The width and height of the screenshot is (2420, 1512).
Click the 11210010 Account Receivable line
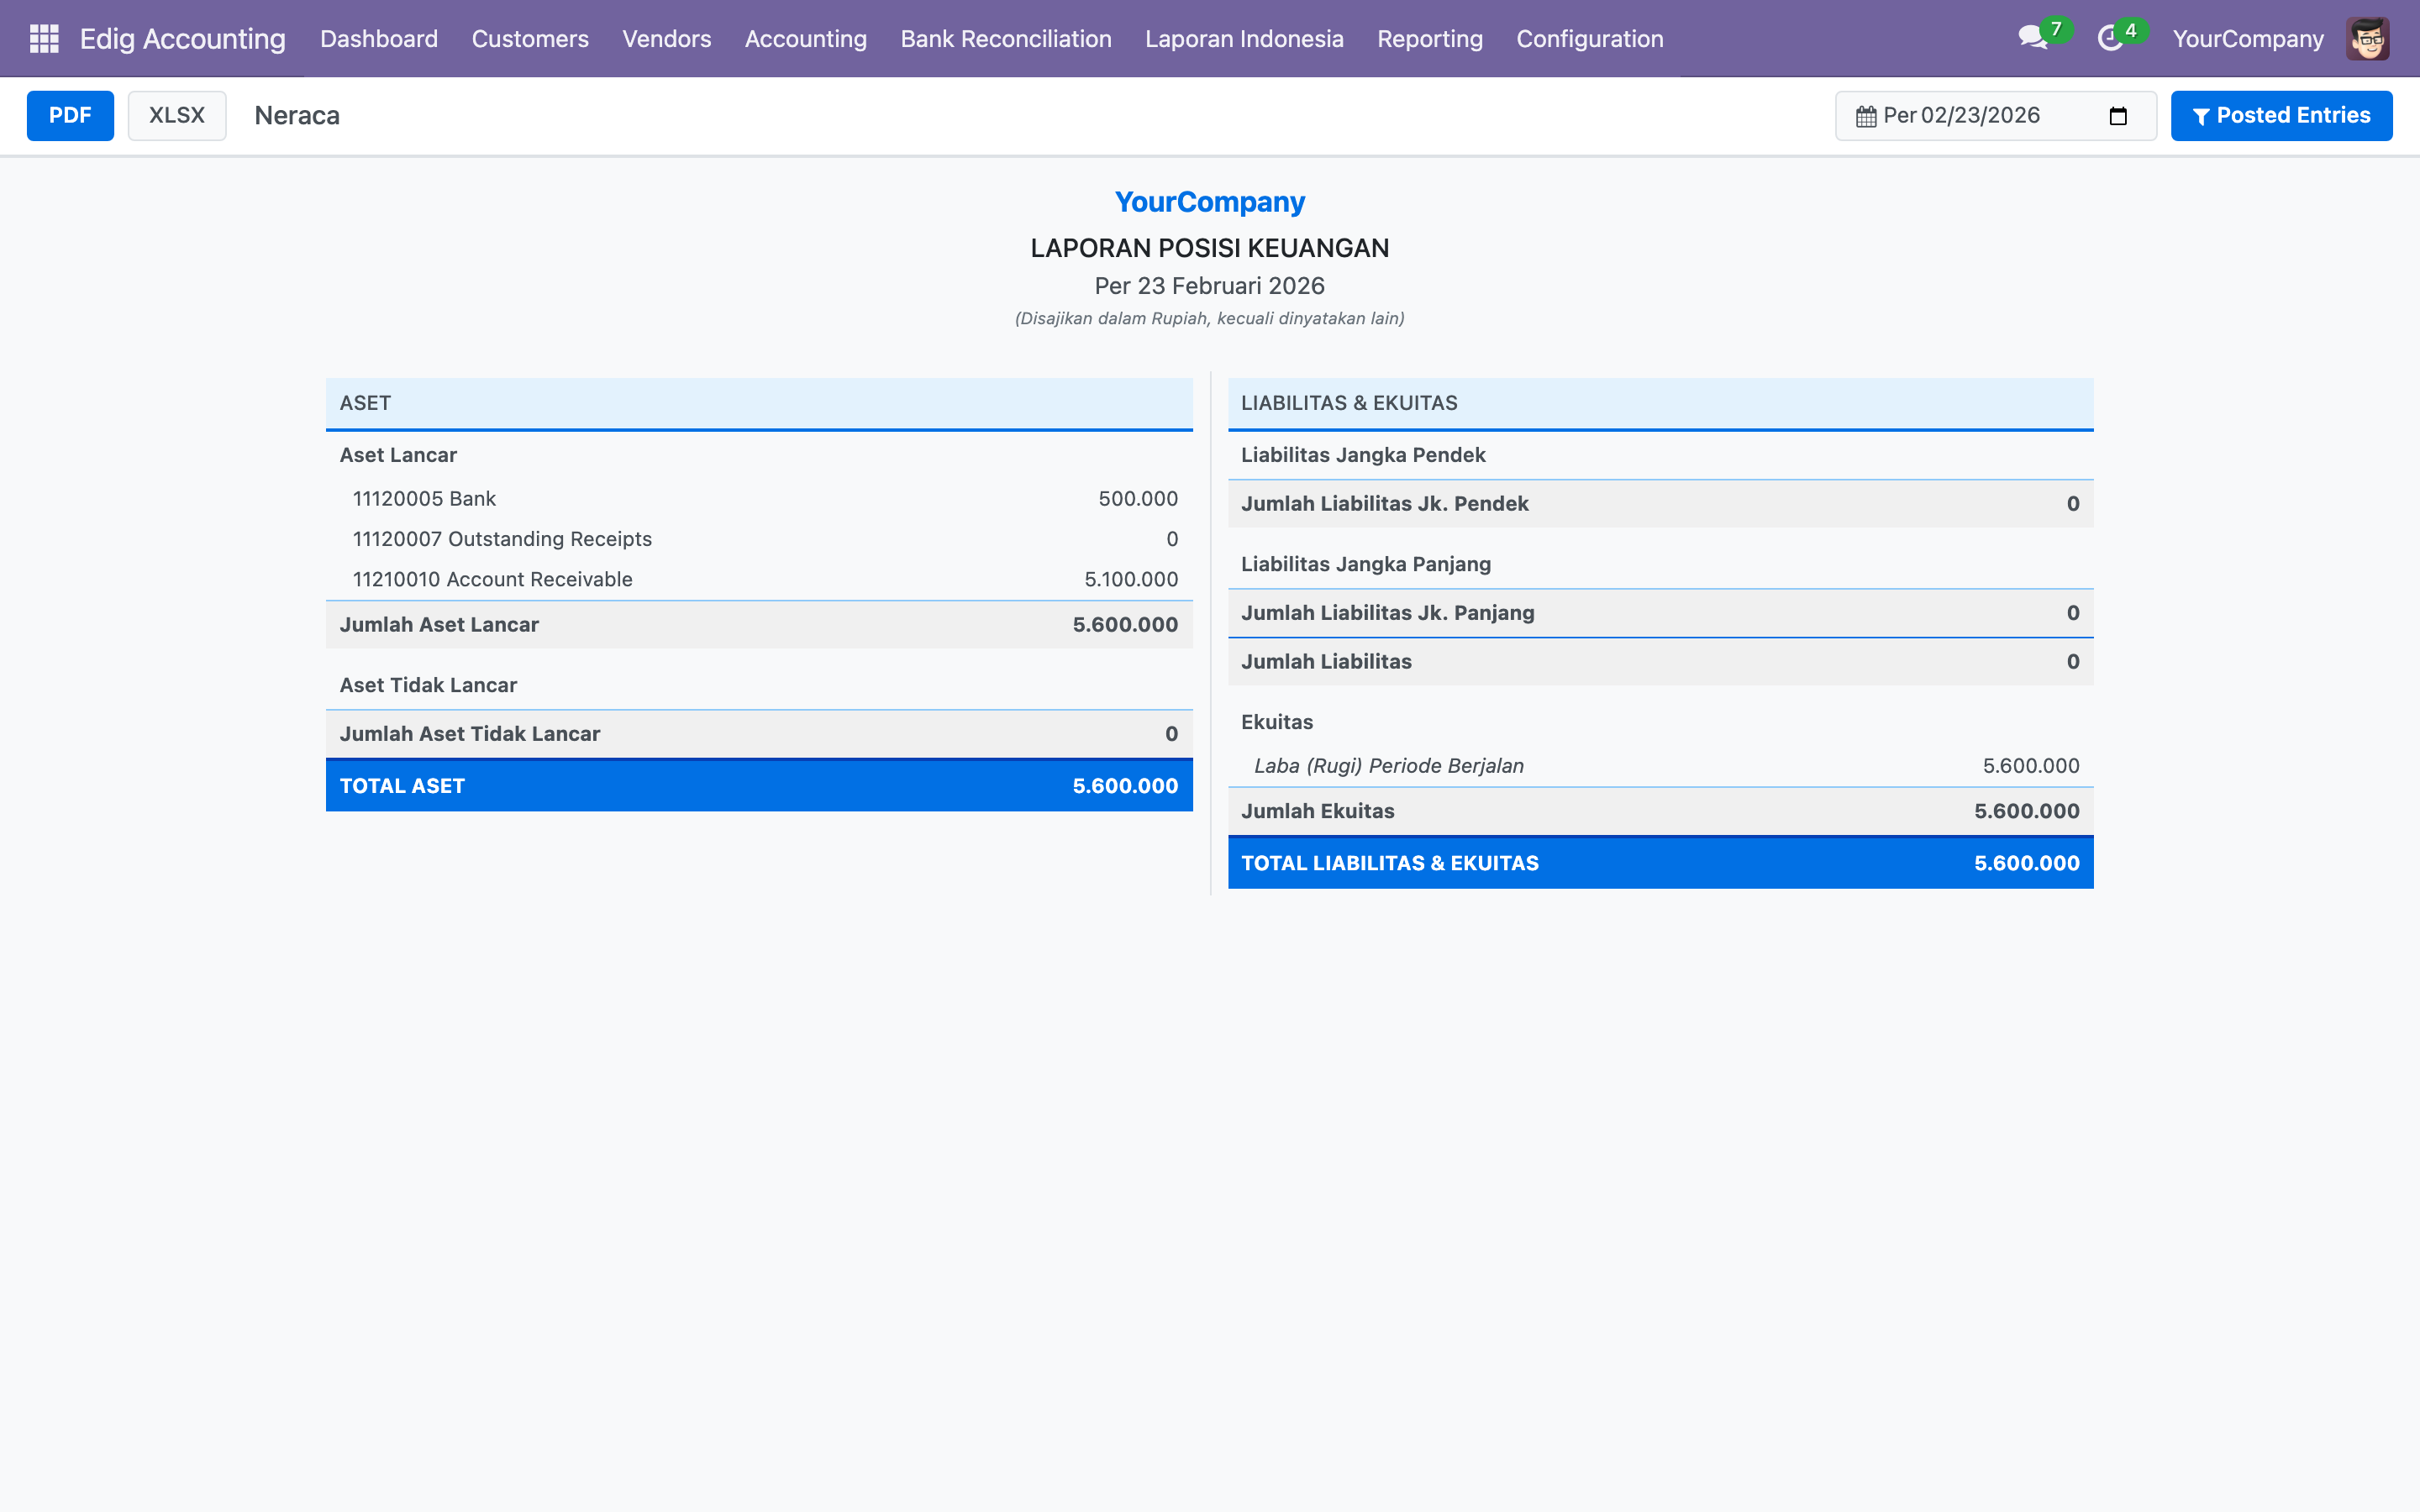pyautogui.click(x=492, y=579)
